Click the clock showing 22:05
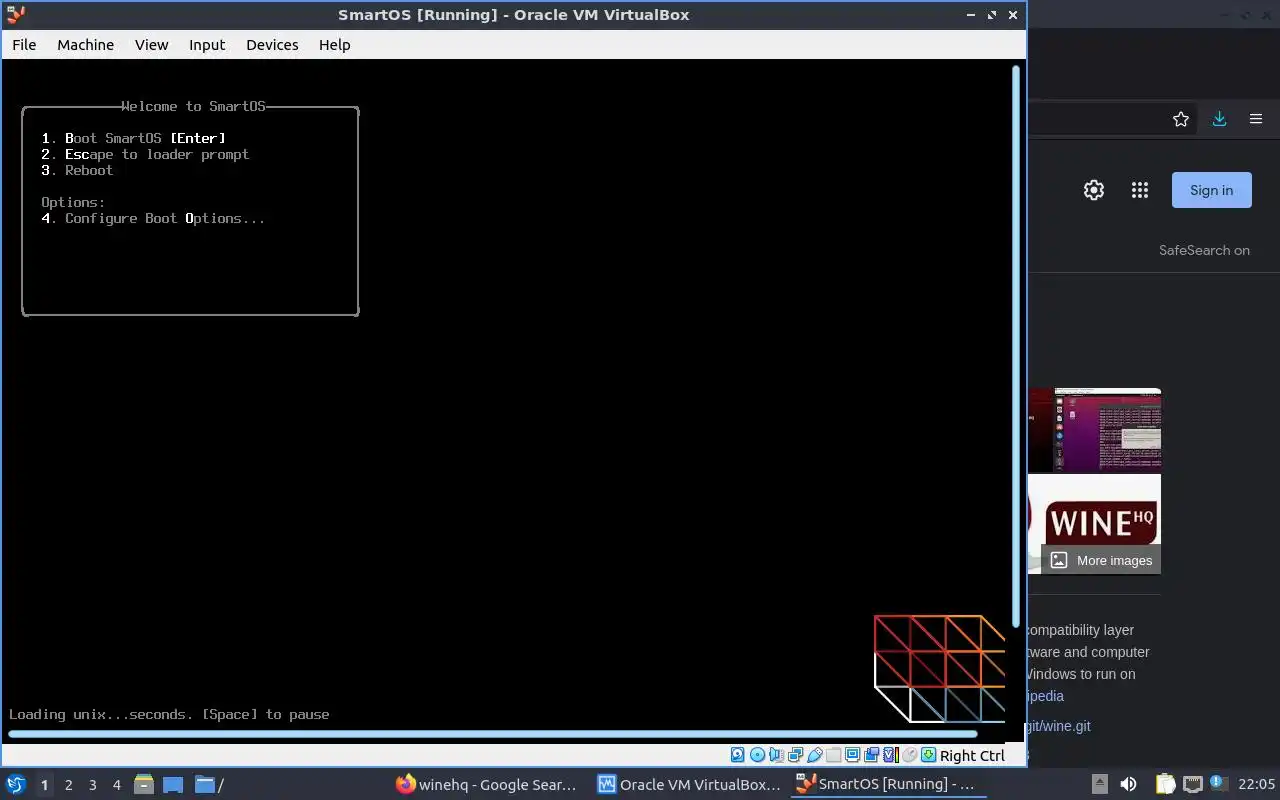The width and height of the screenshot is (1280, 800). (1256, 784)
